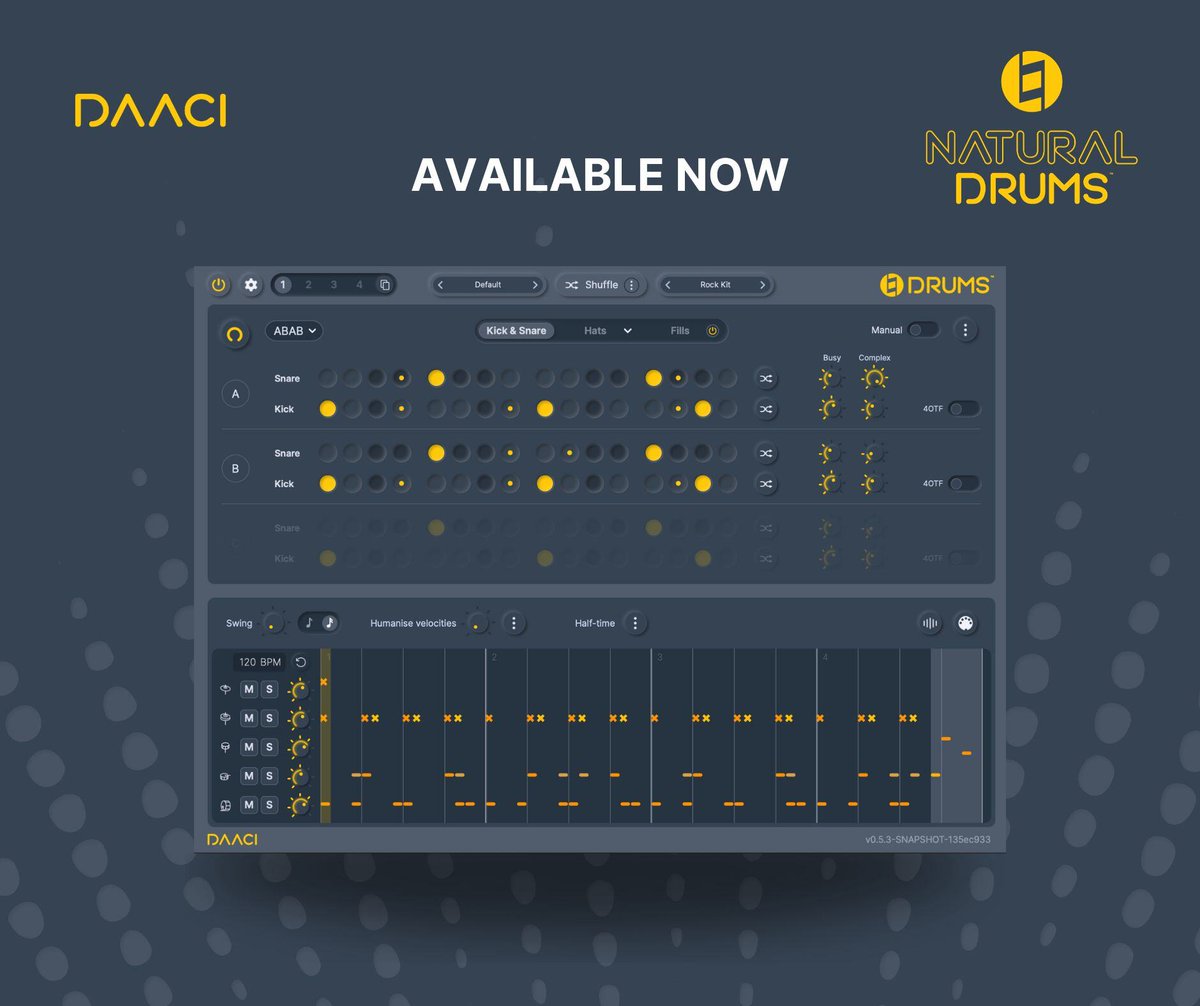Click the kick drum volume knob
Screen dimensions: 1200x1006
click(x=299, y=805)
